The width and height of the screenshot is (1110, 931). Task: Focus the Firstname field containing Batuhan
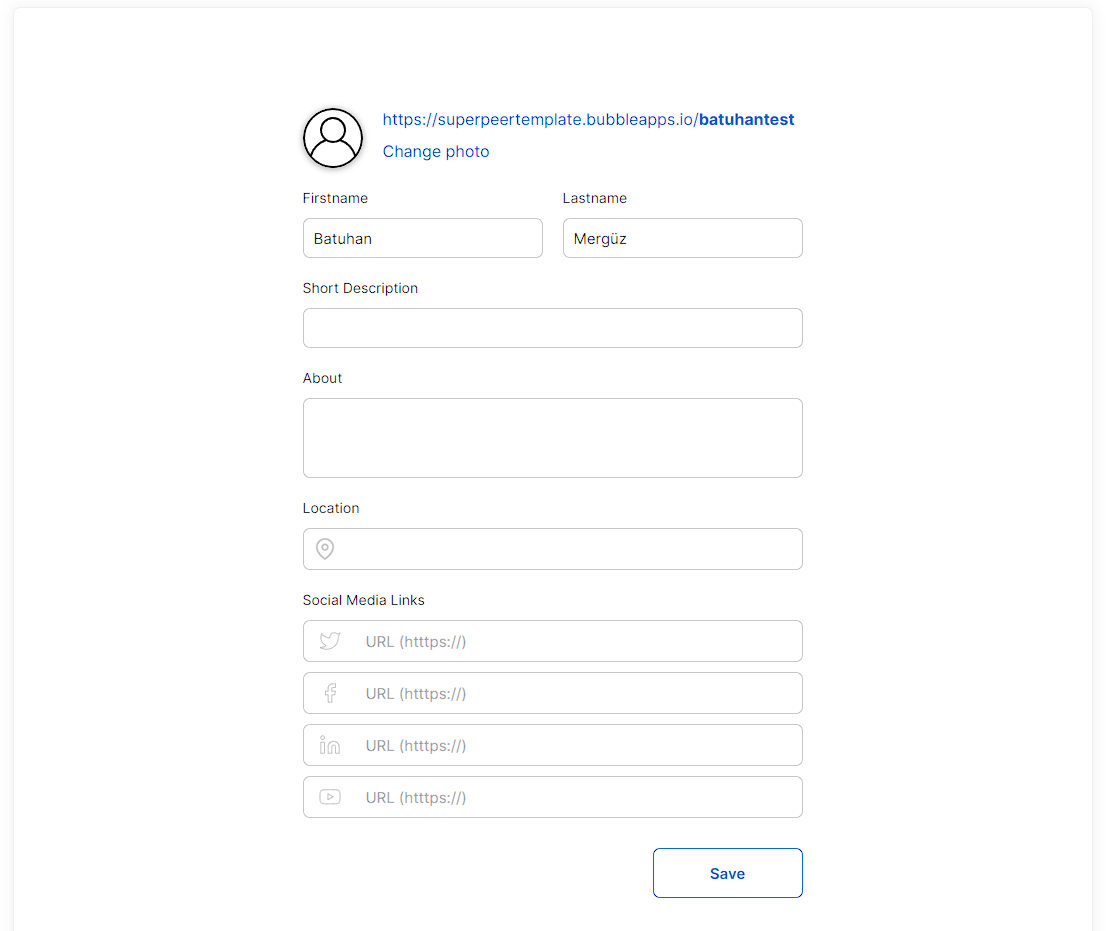pos(423,238)
